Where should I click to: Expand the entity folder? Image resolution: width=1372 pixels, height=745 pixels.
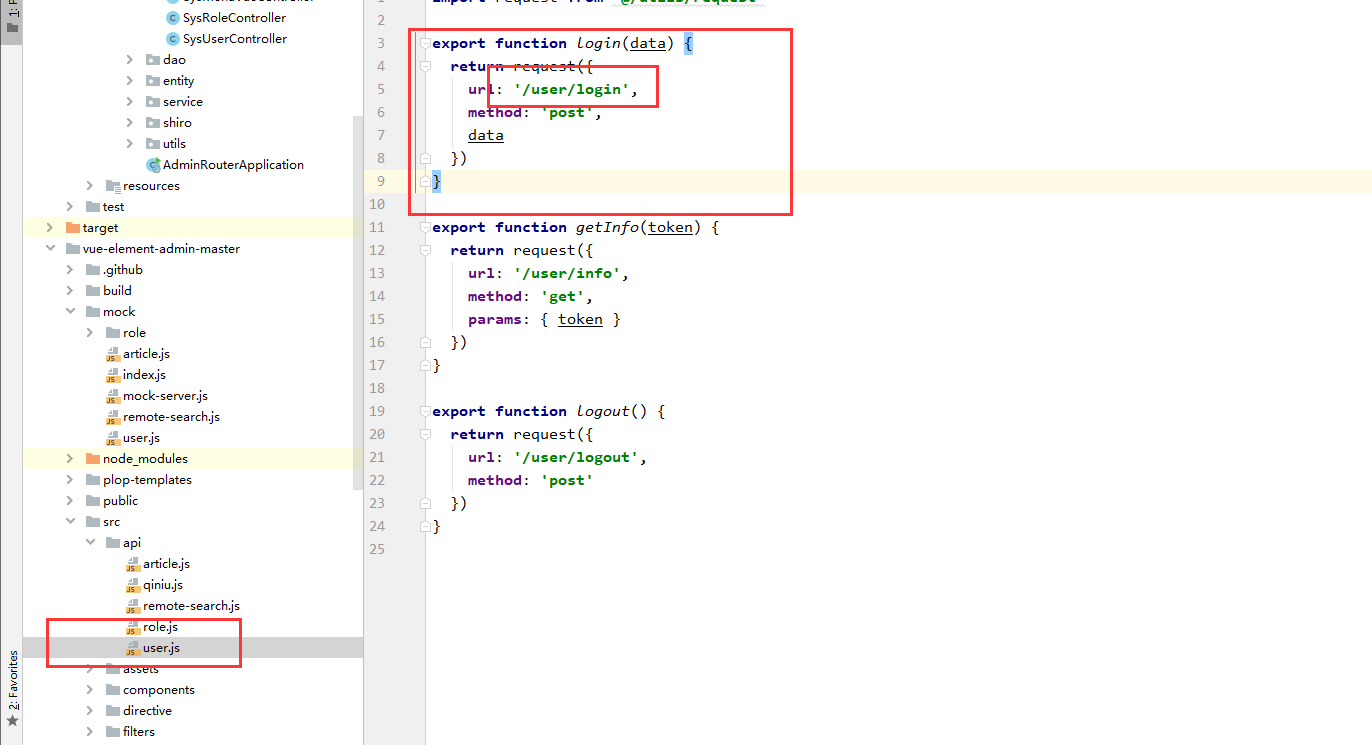click(130, 81)
